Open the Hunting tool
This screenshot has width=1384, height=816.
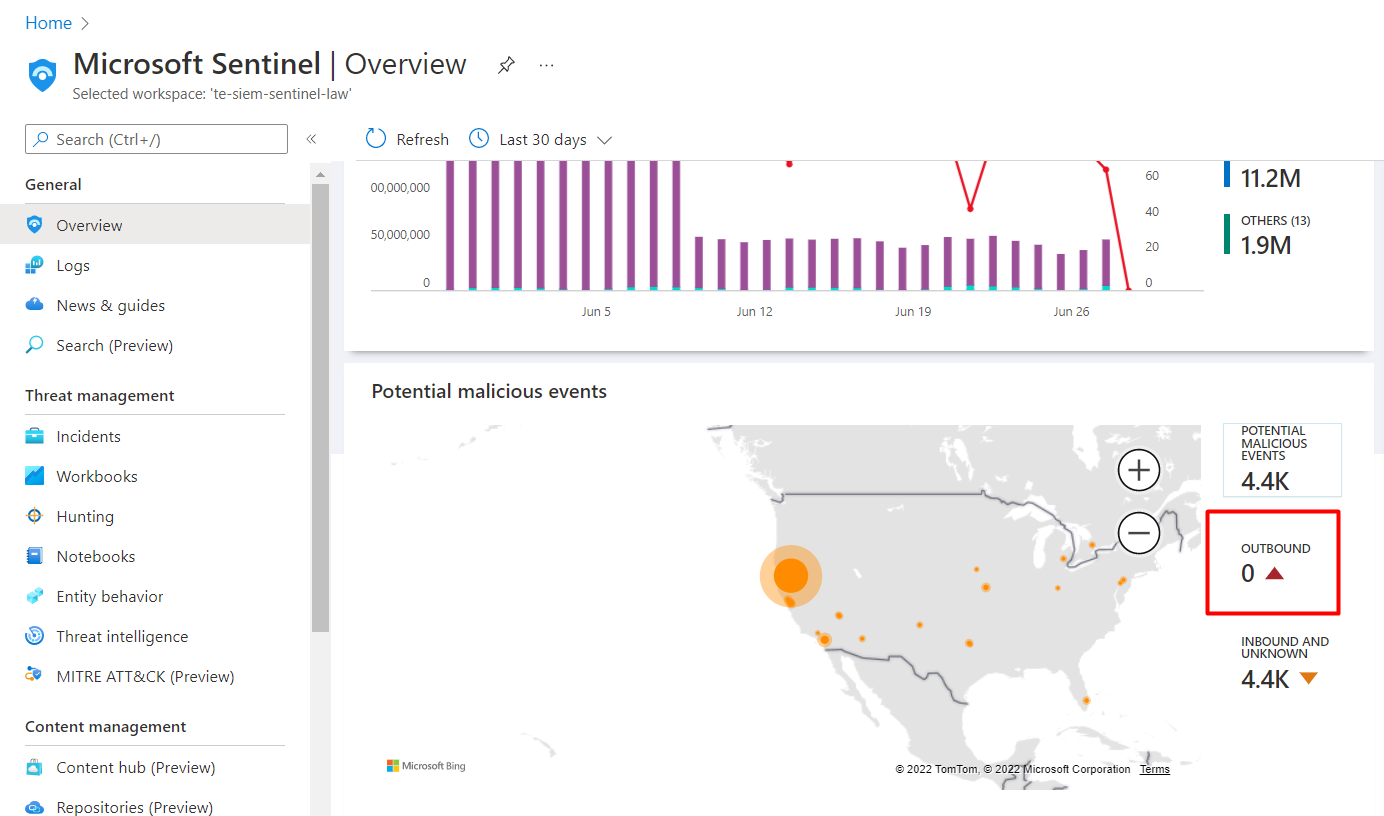86,516
